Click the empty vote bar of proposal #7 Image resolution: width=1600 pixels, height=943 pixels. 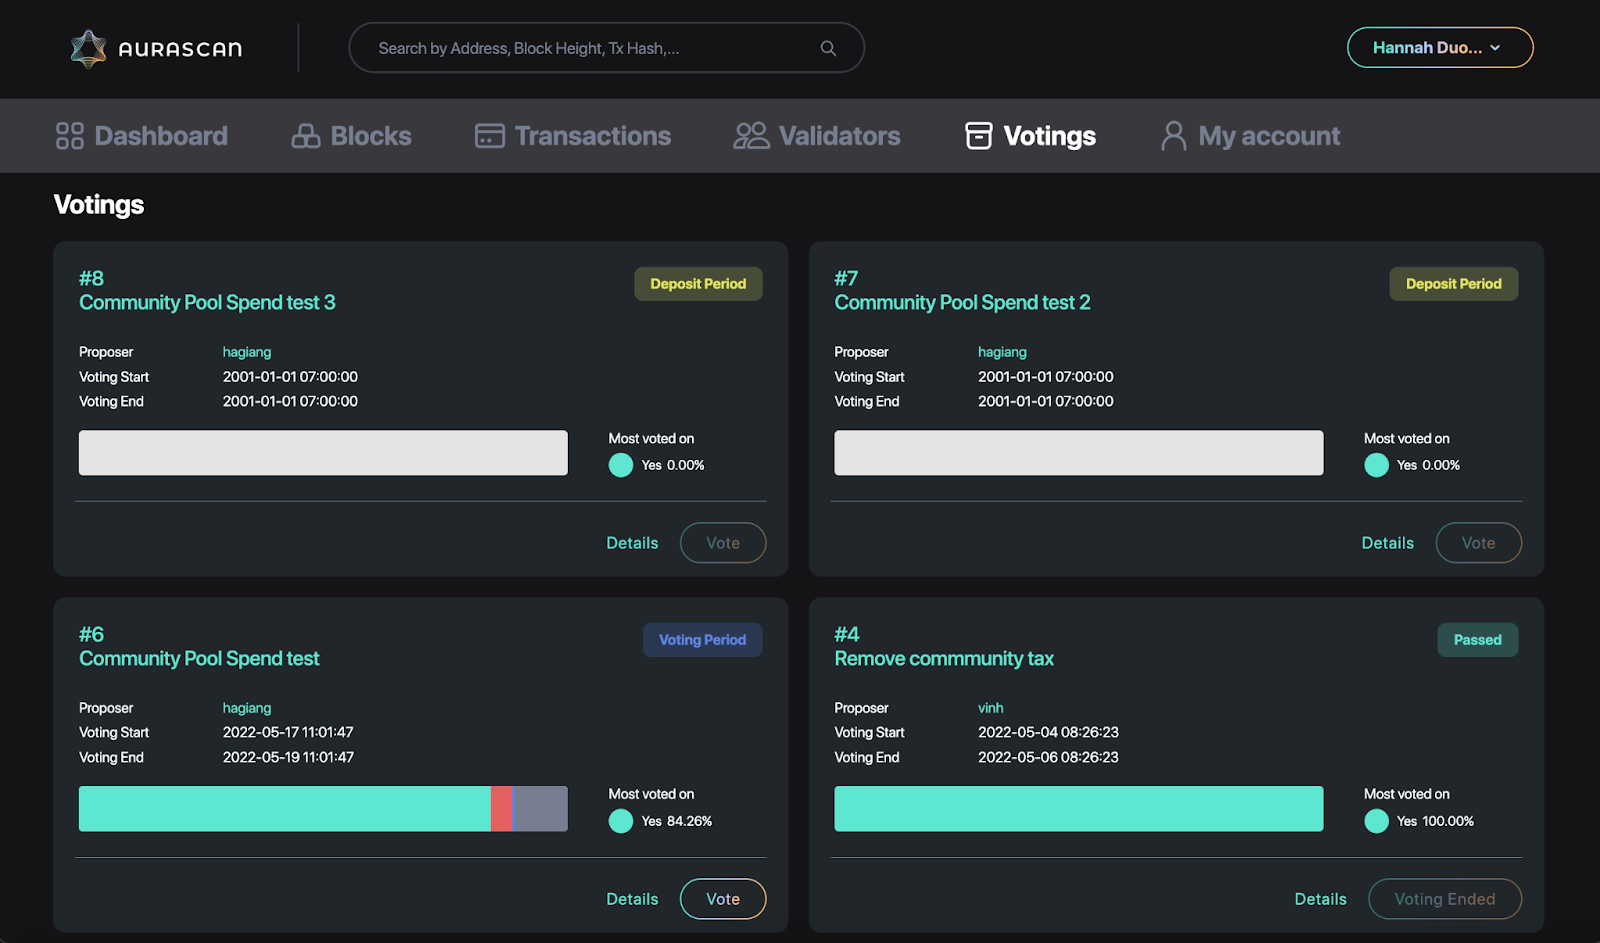tap(1079, 453)
